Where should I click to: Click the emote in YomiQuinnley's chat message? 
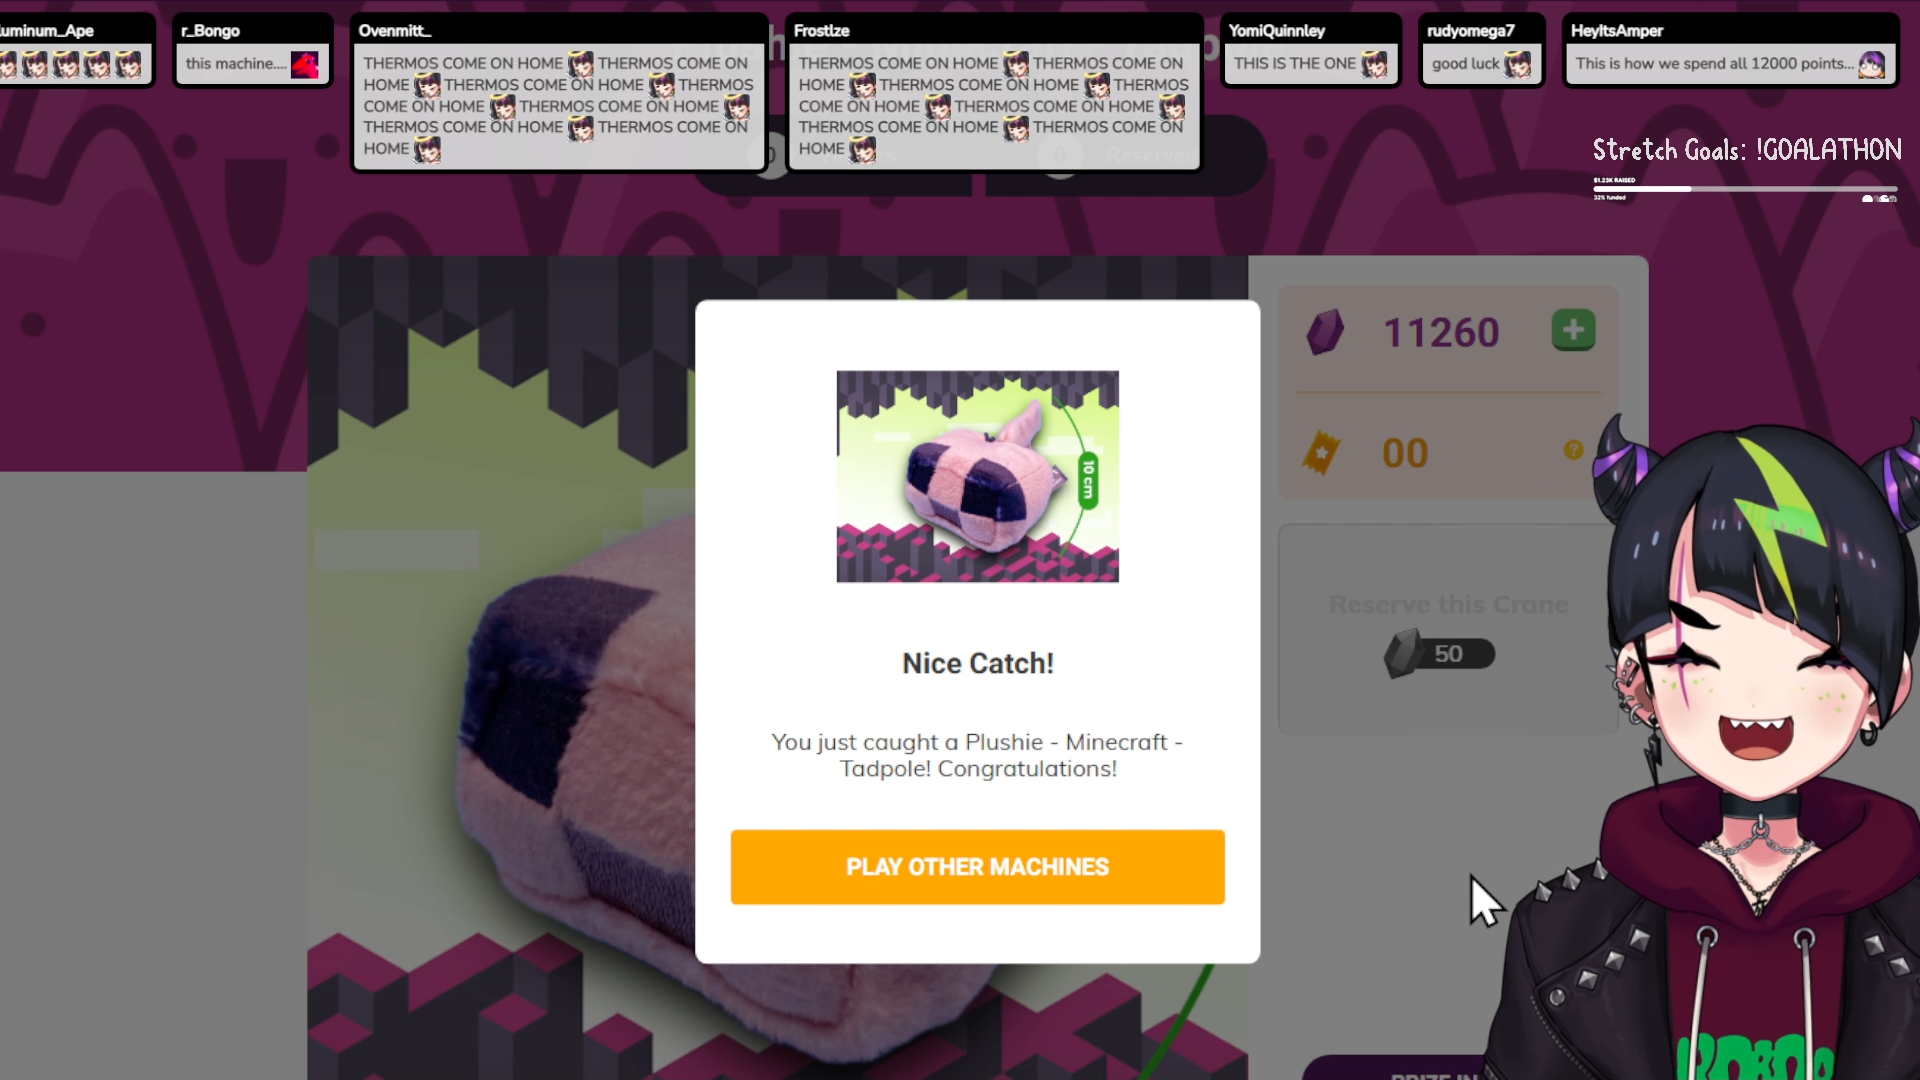pyautogui.click(x=1374, y=65)
